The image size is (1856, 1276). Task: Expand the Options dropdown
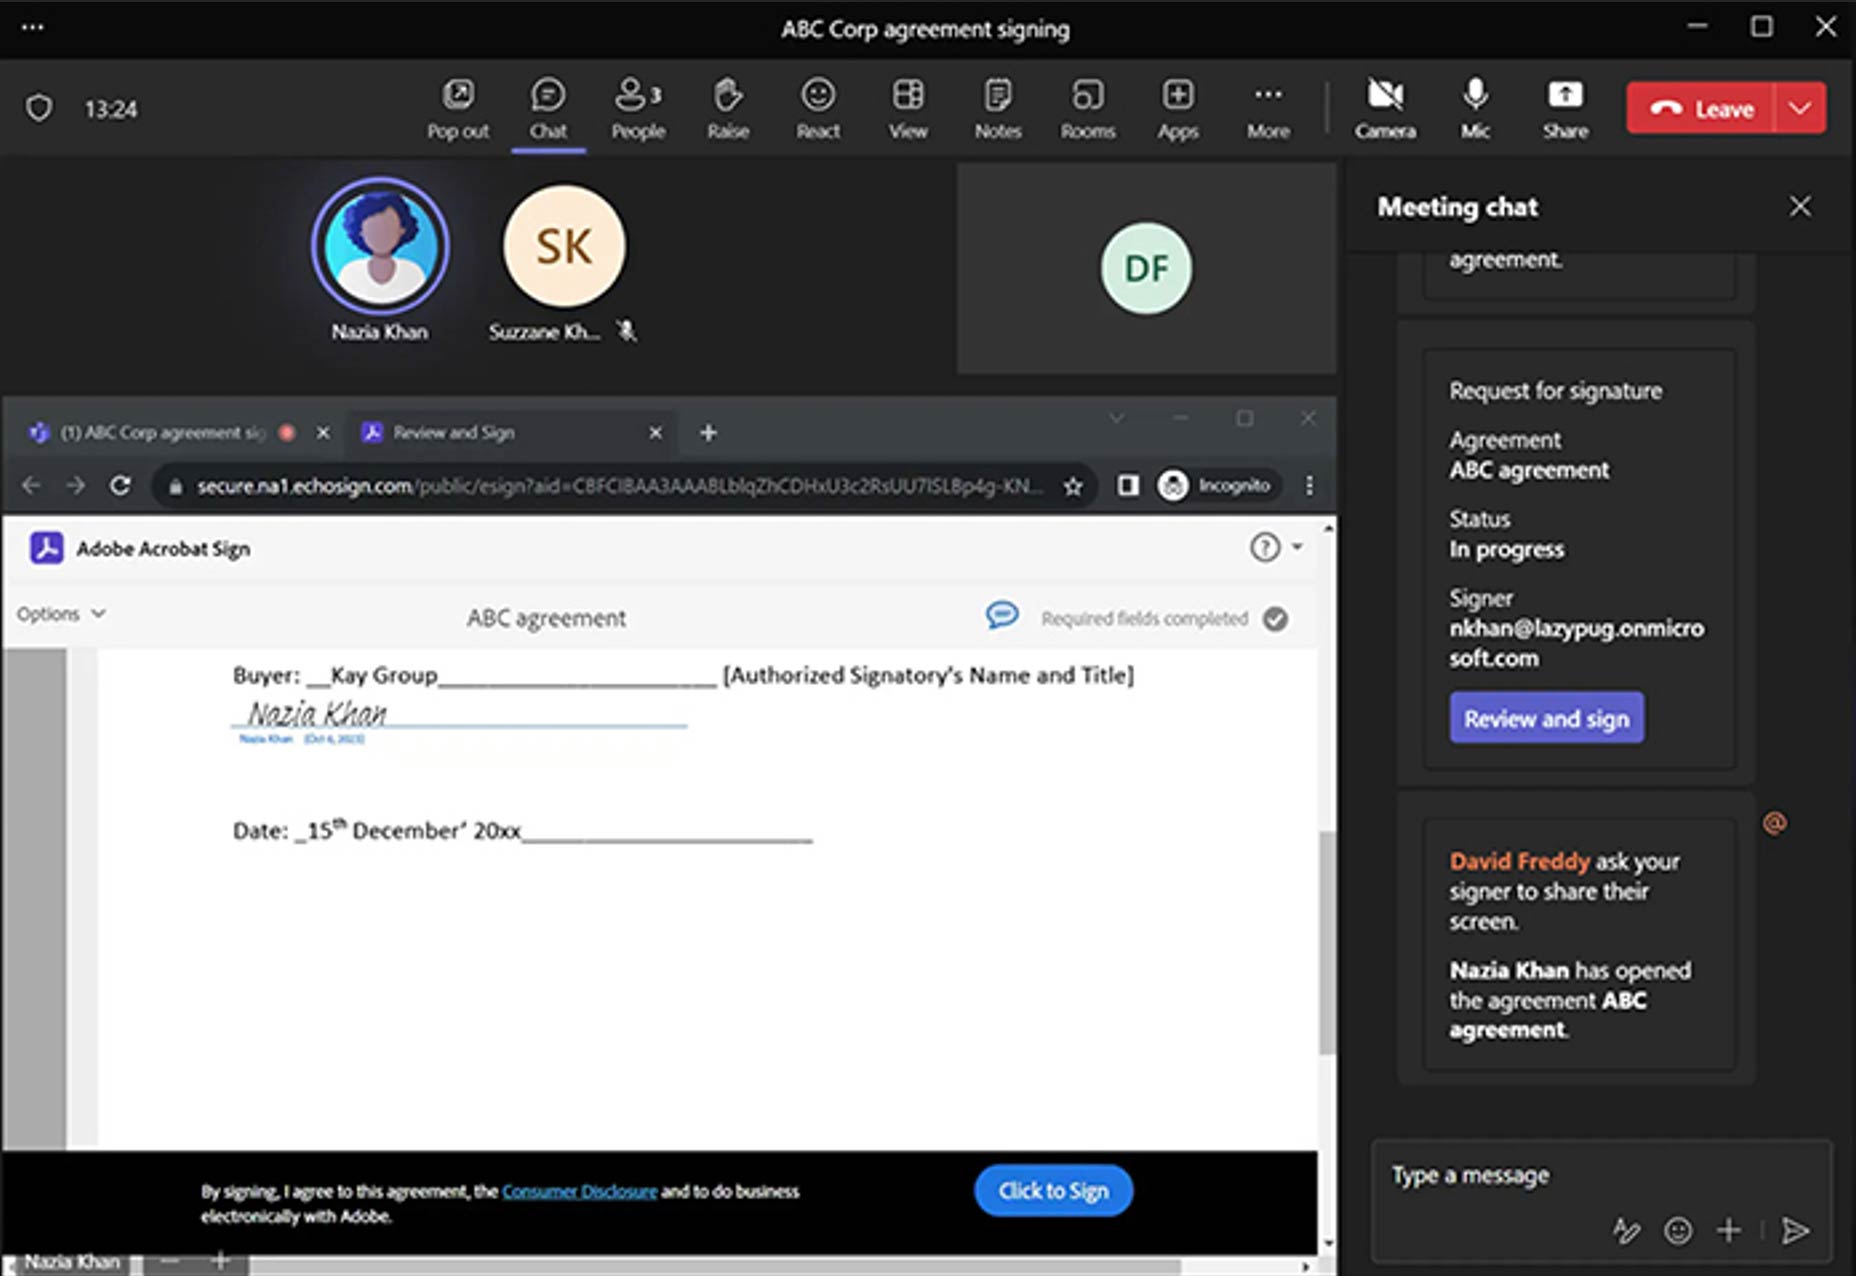coord(61,614)
